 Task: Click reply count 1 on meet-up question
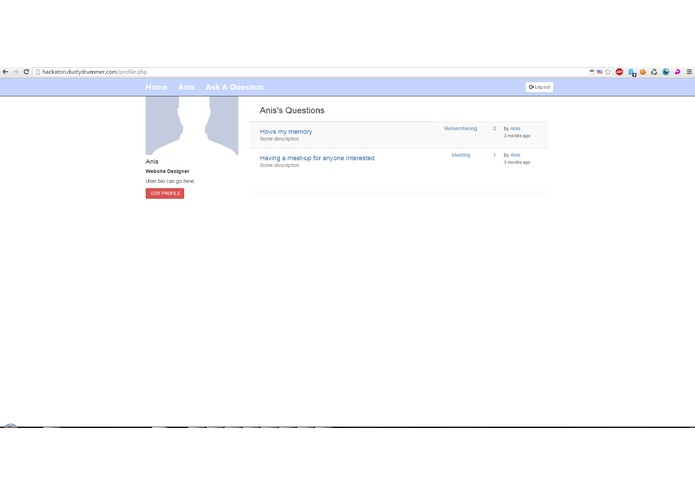tap(494, 155)
